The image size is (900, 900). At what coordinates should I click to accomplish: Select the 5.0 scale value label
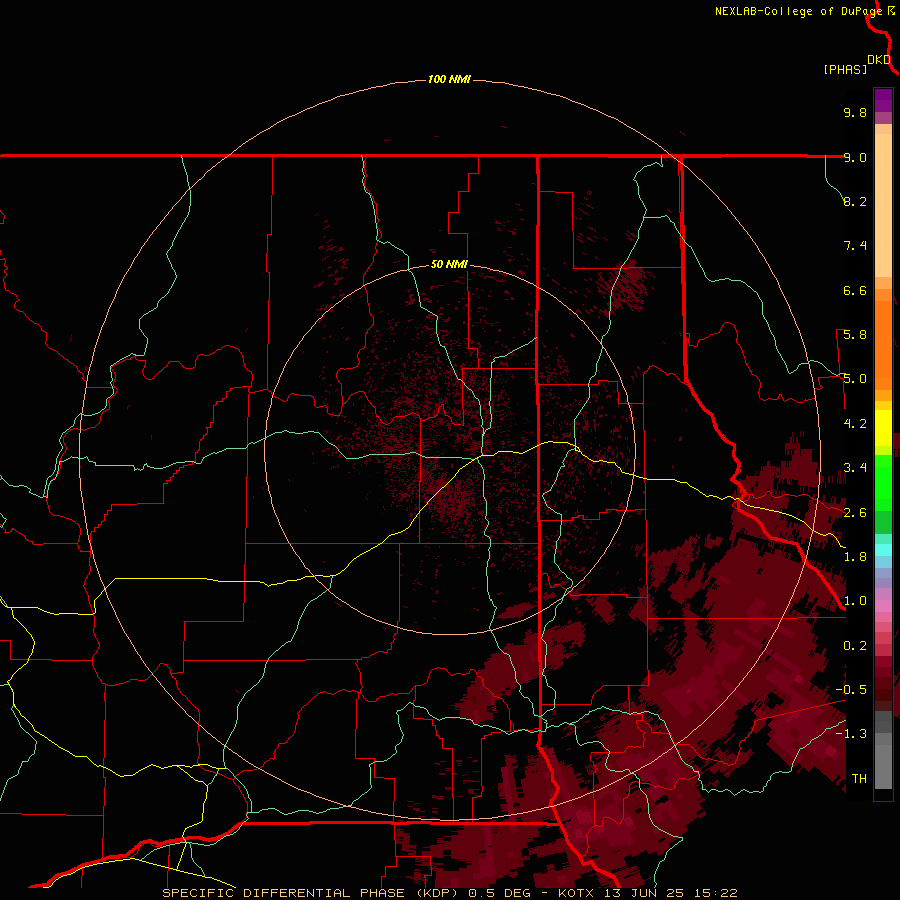855,379
